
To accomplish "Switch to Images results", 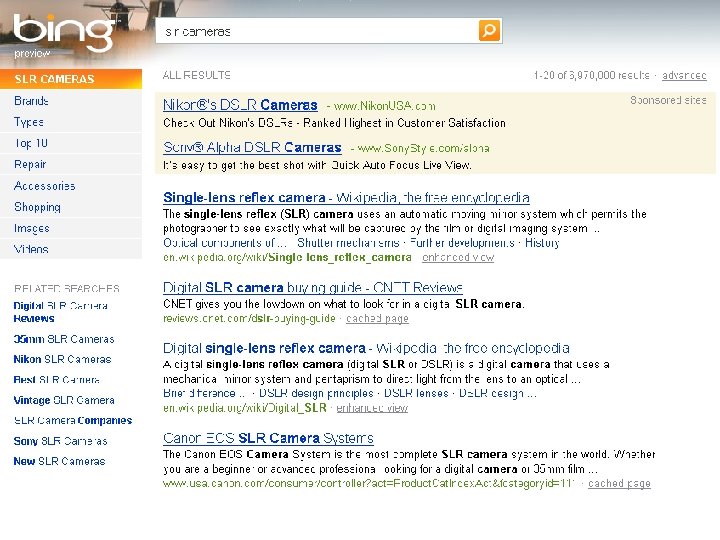I will (31, 228).
